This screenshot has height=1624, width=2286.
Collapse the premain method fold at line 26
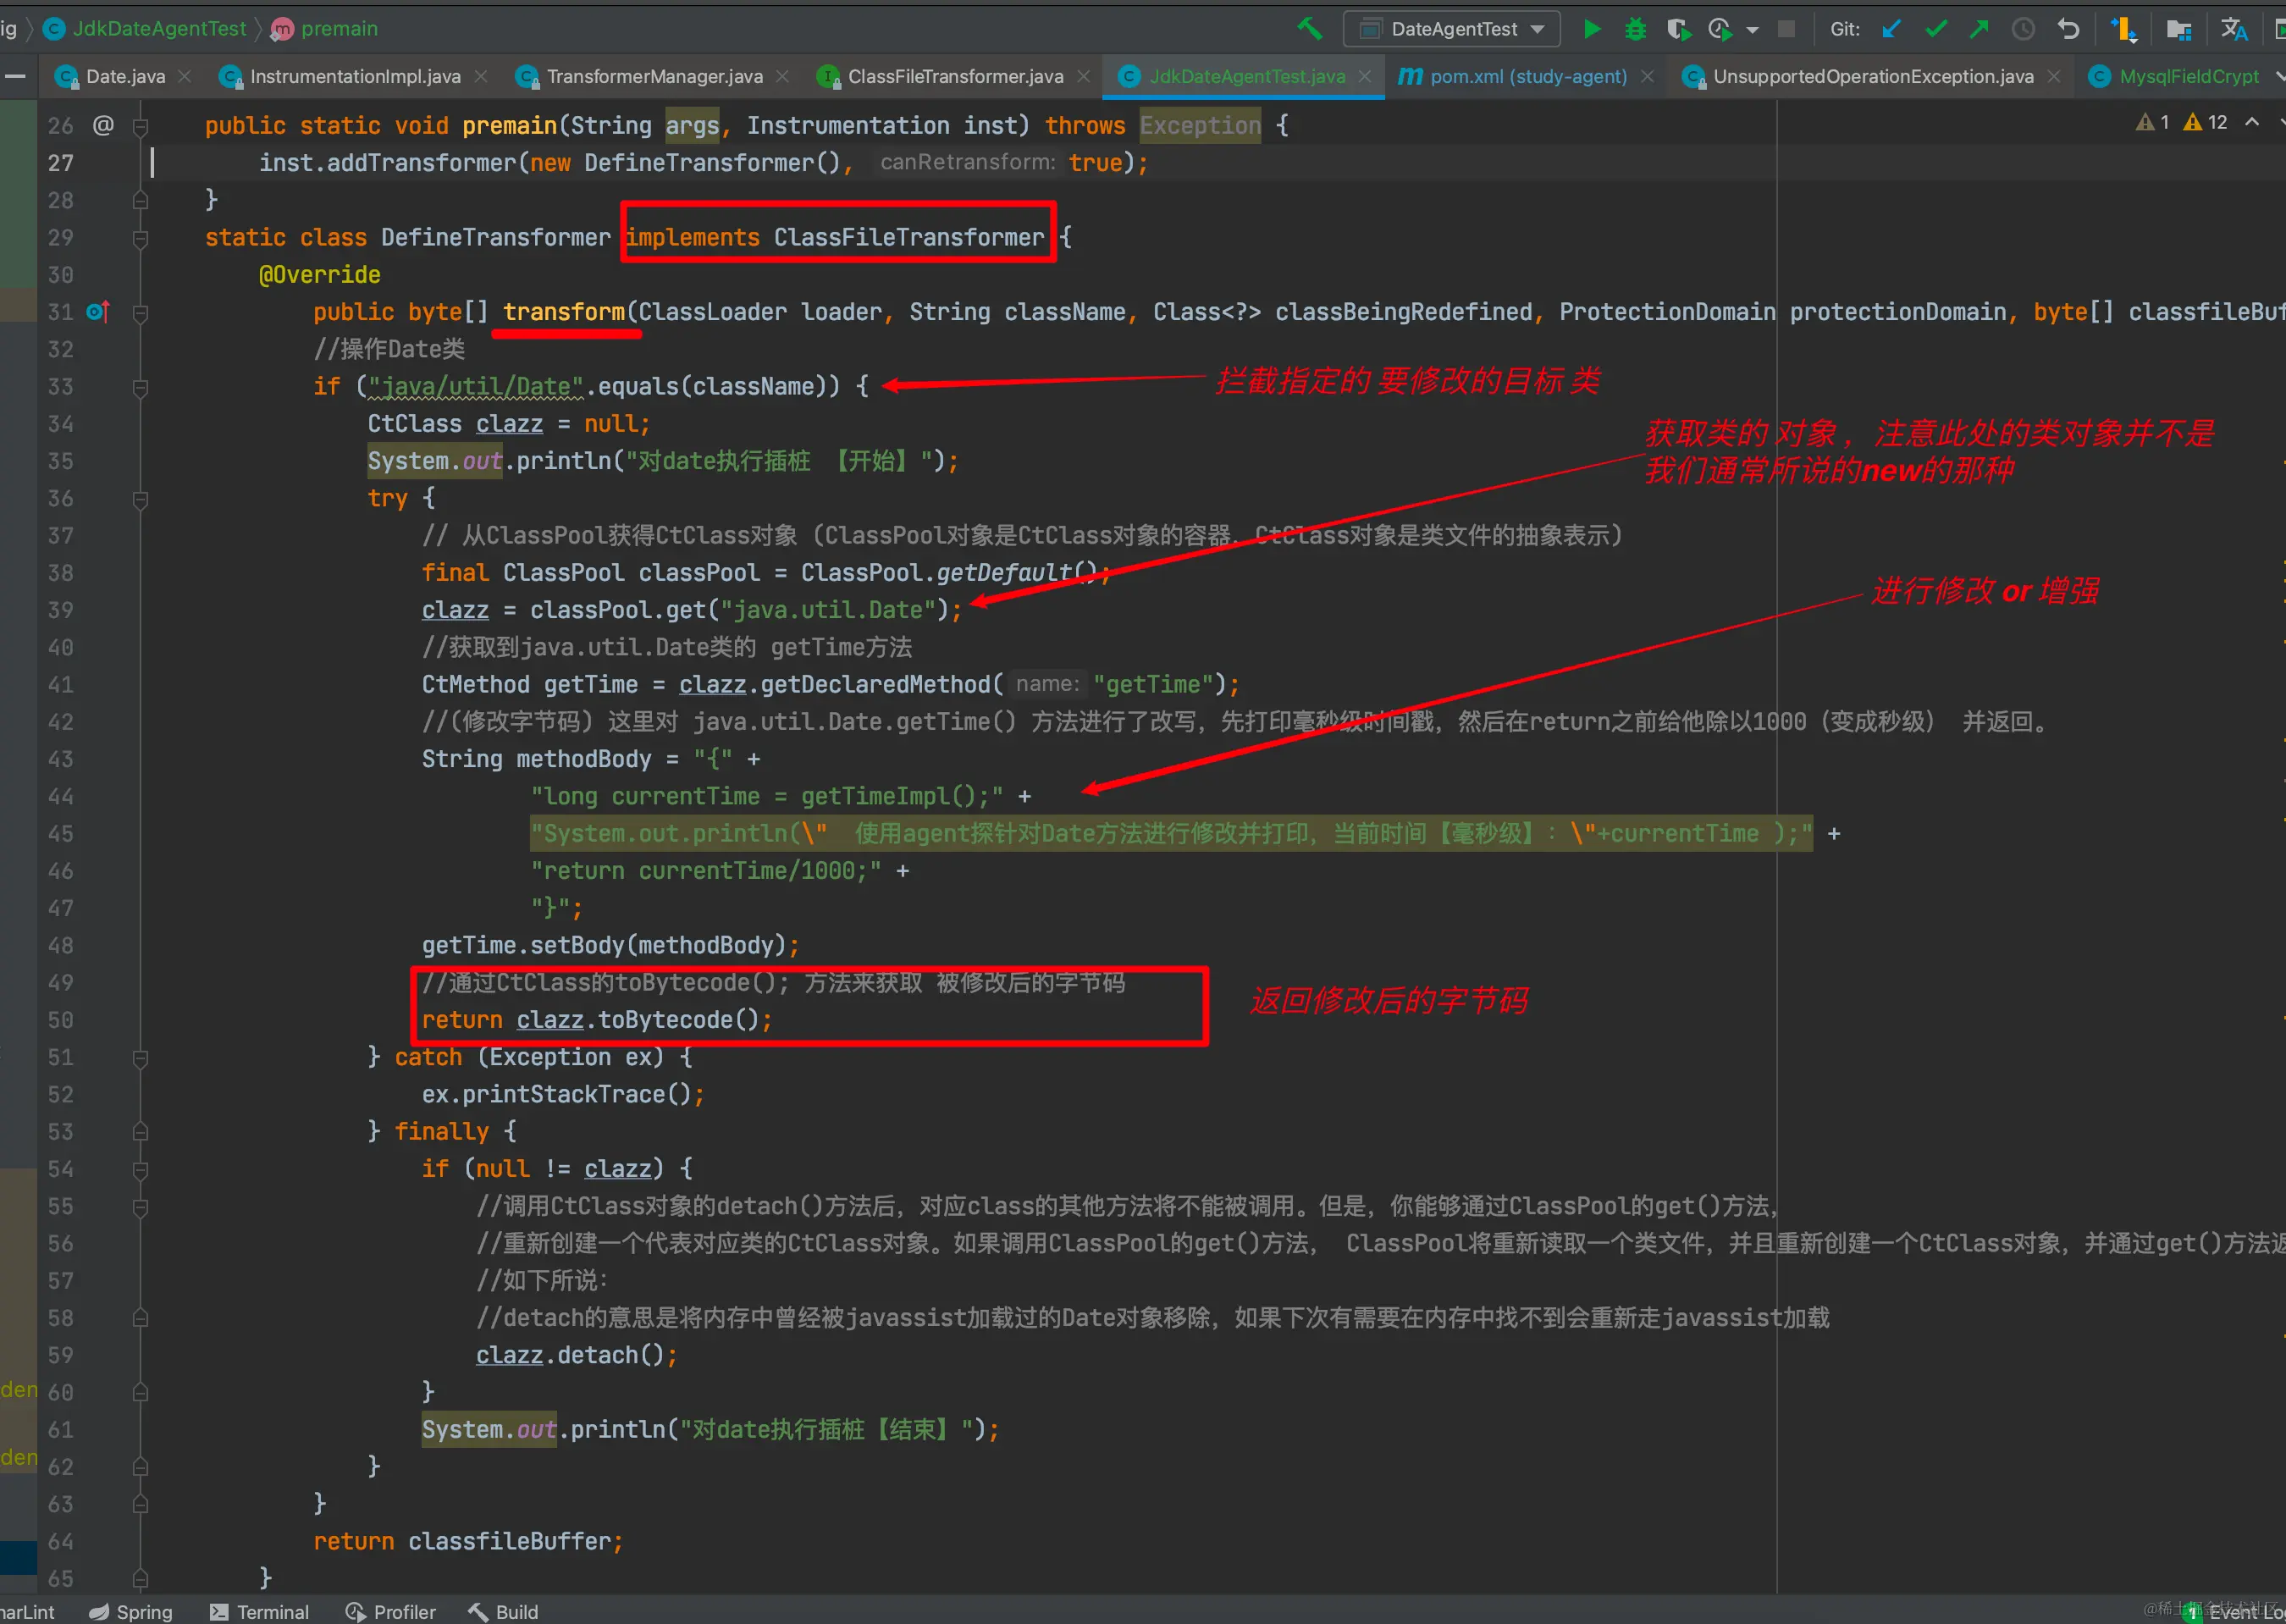(x=141, y=126)
